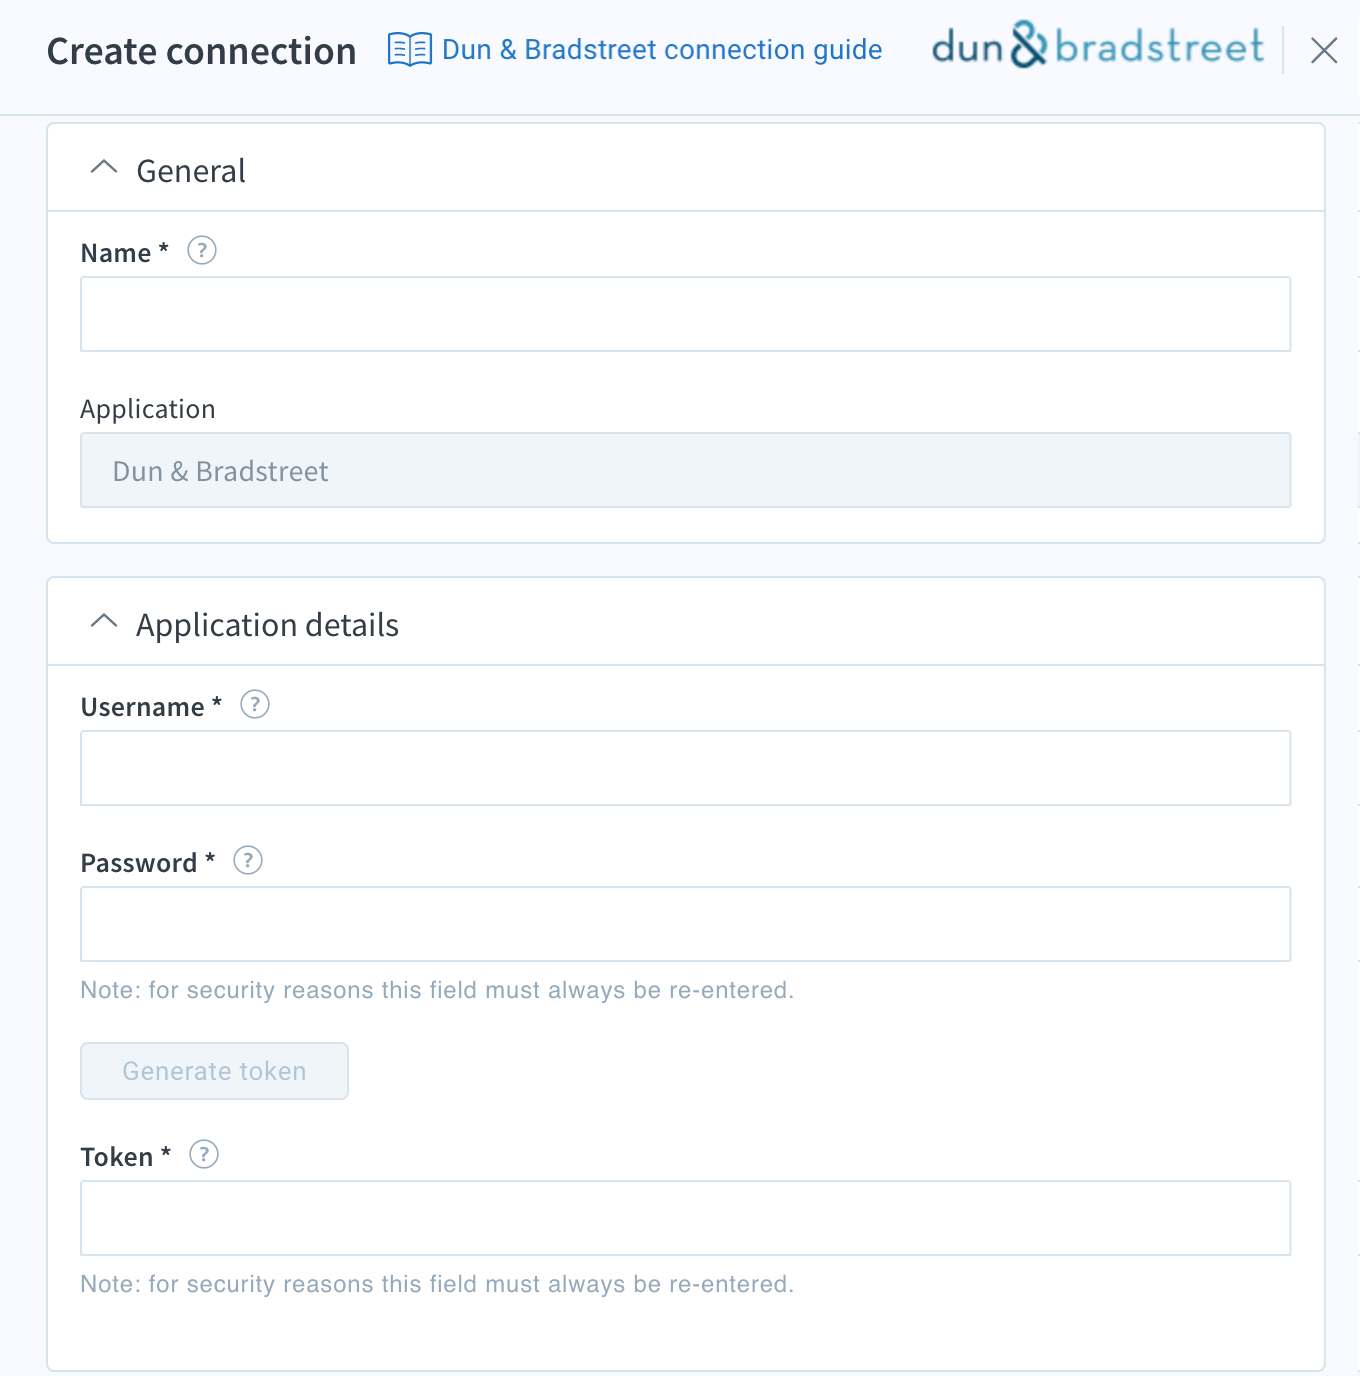The height and width of the screenshot is (1376, 1360).
Task: Focus the Name input field
Action: point(686,314)
